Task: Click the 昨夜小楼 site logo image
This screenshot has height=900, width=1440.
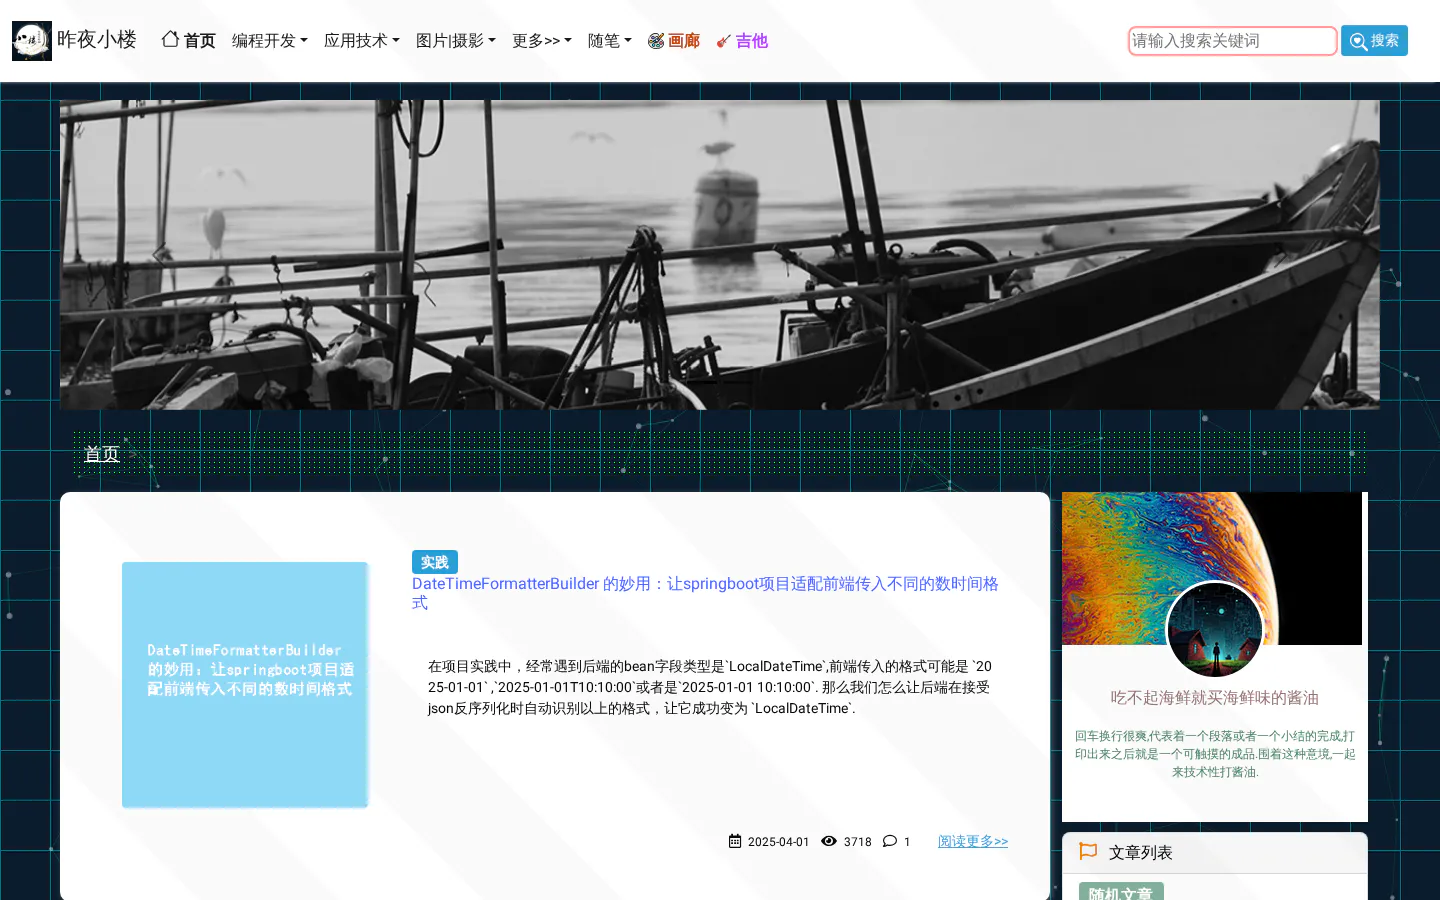Action: (32, 41)
